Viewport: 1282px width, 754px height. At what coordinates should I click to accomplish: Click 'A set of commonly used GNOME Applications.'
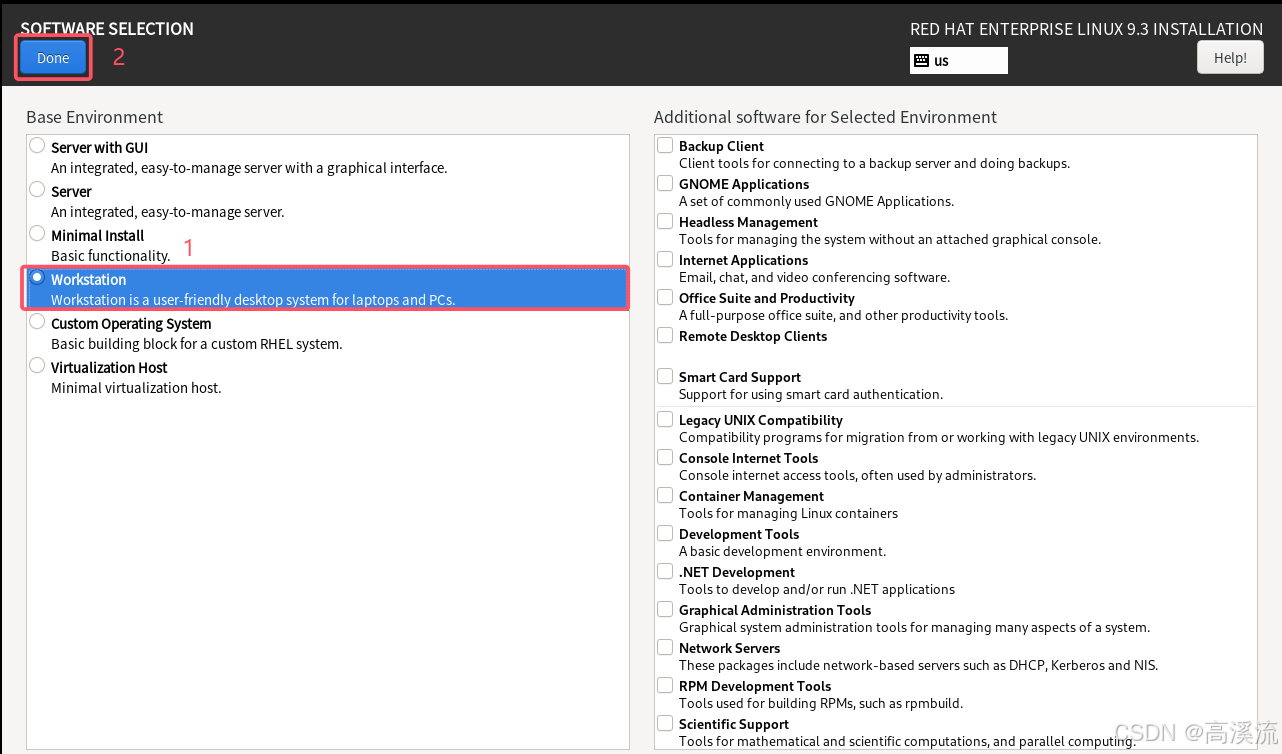tap(816, 202)
